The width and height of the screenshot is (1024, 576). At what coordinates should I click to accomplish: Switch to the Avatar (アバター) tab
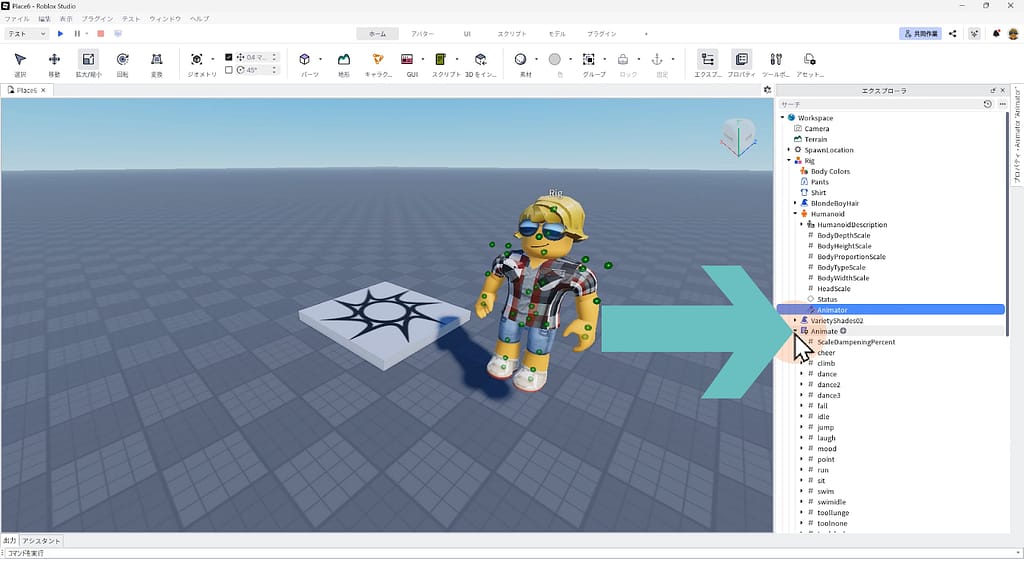pos(422,34)
